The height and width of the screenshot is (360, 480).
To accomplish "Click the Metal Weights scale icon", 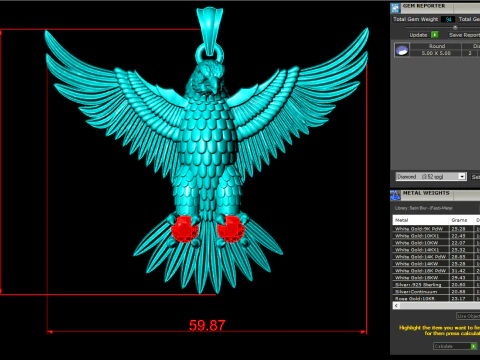I will point(395,195).
